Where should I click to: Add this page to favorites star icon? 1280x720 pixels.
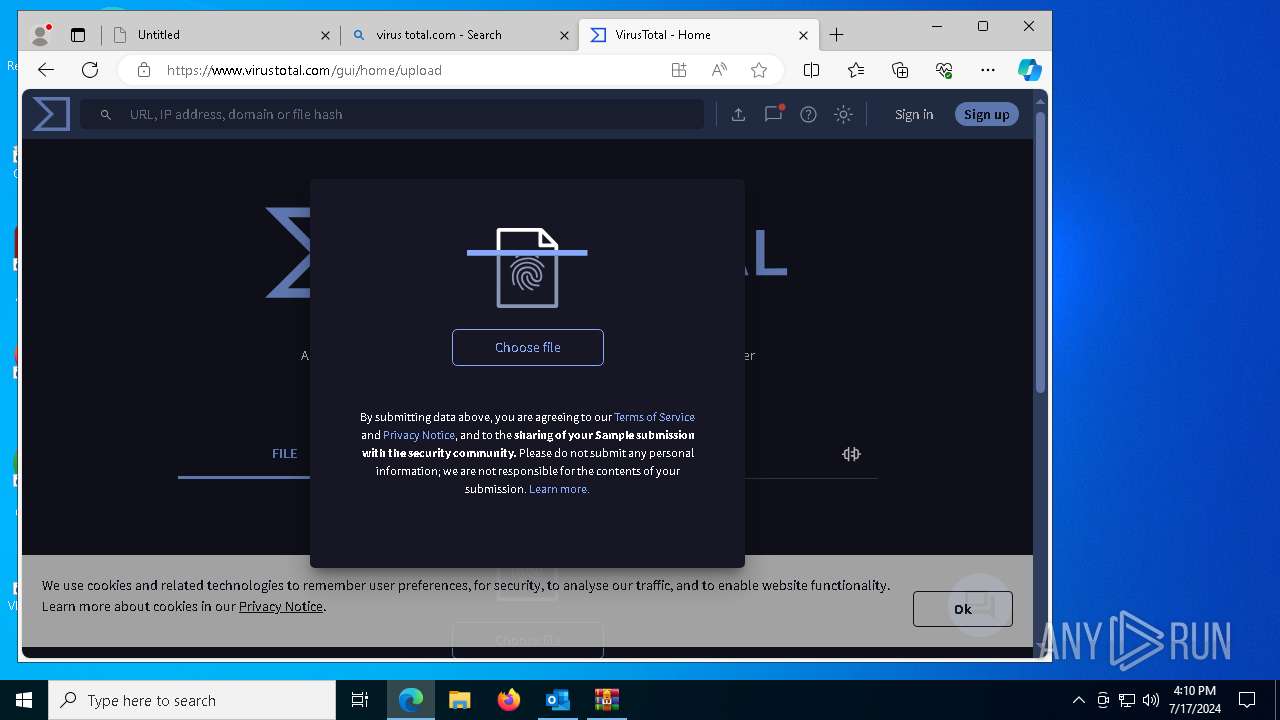(759, 70)
